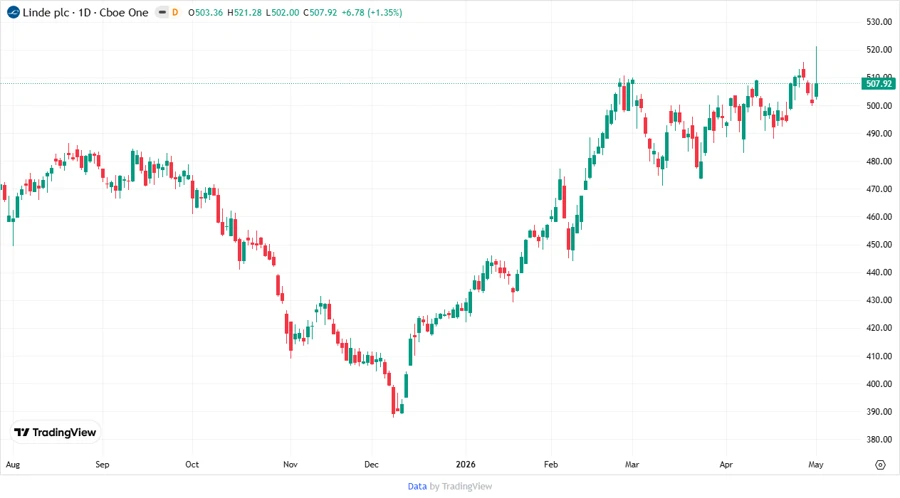Click the 400.00 price axis label

coord(879,384)
